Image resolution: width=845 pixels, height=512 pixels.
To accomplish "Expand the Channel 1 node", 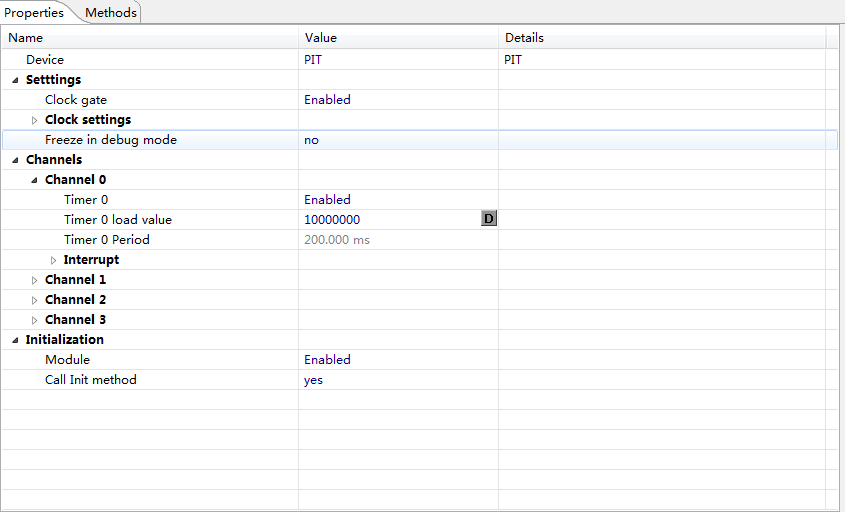I will [x=34, y=280].
